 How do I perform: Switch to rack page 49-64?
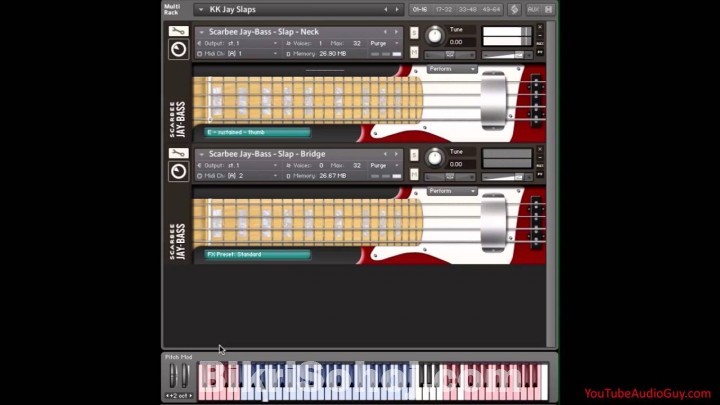[x=491, y=9]
